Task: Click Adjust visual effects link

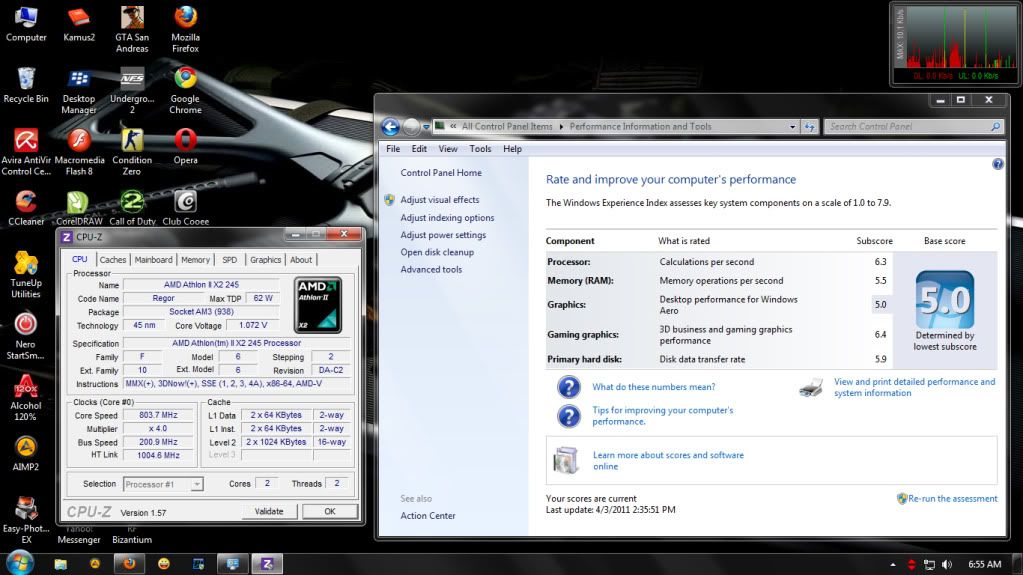Action: click(x=440, y=200)
